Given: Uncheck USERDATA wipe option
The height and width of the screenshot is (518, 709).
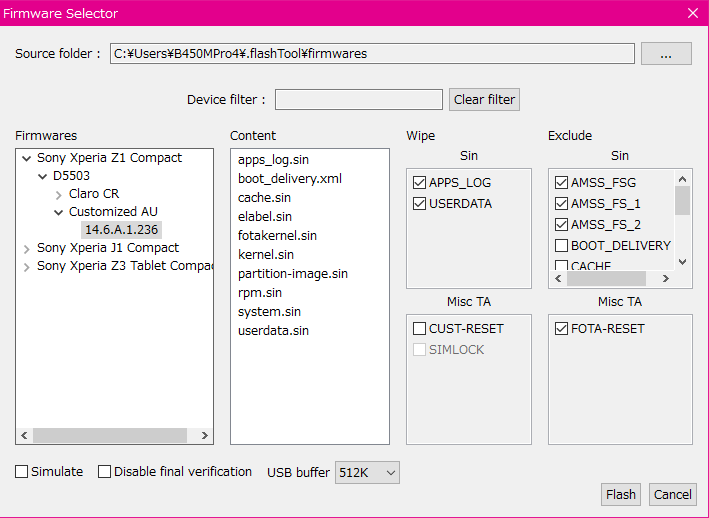Looking at the screenshot, I should tap(420, 203).
